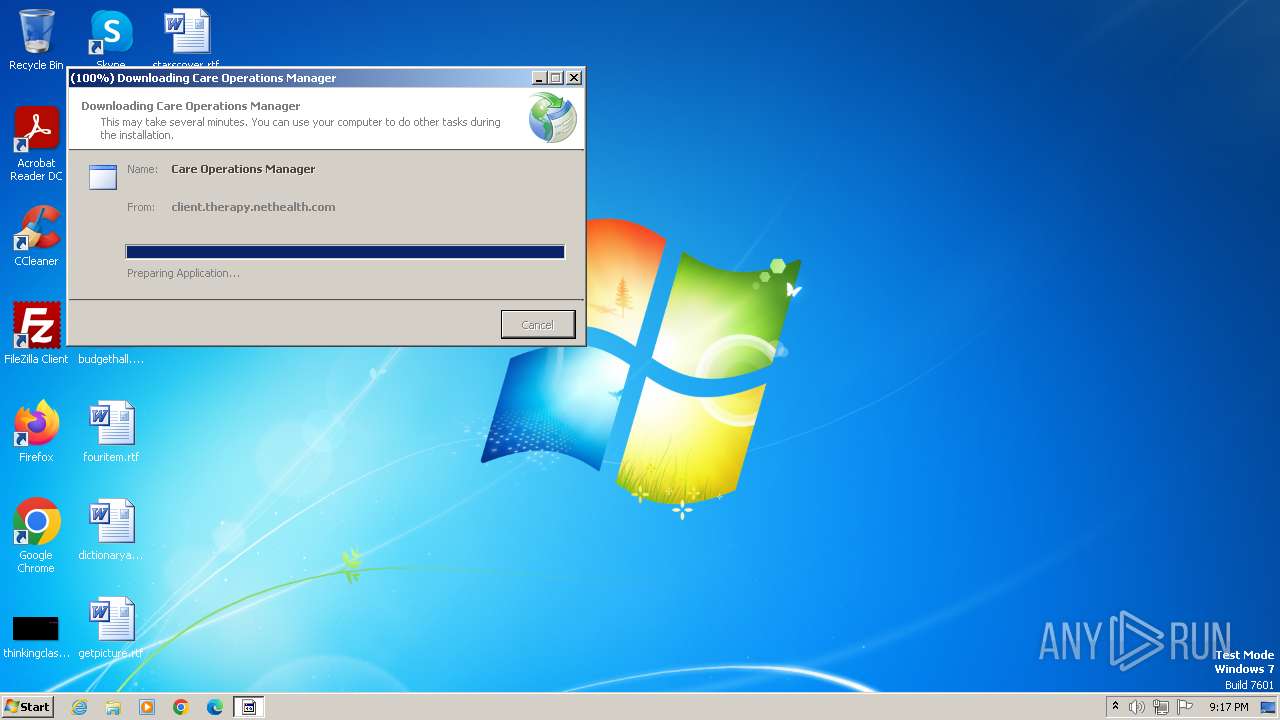This screenshot has height=720, width=1280.
Task: Launch CCleaner desktop shortcut
Action: pyautogui.click(x=36, y=235)
